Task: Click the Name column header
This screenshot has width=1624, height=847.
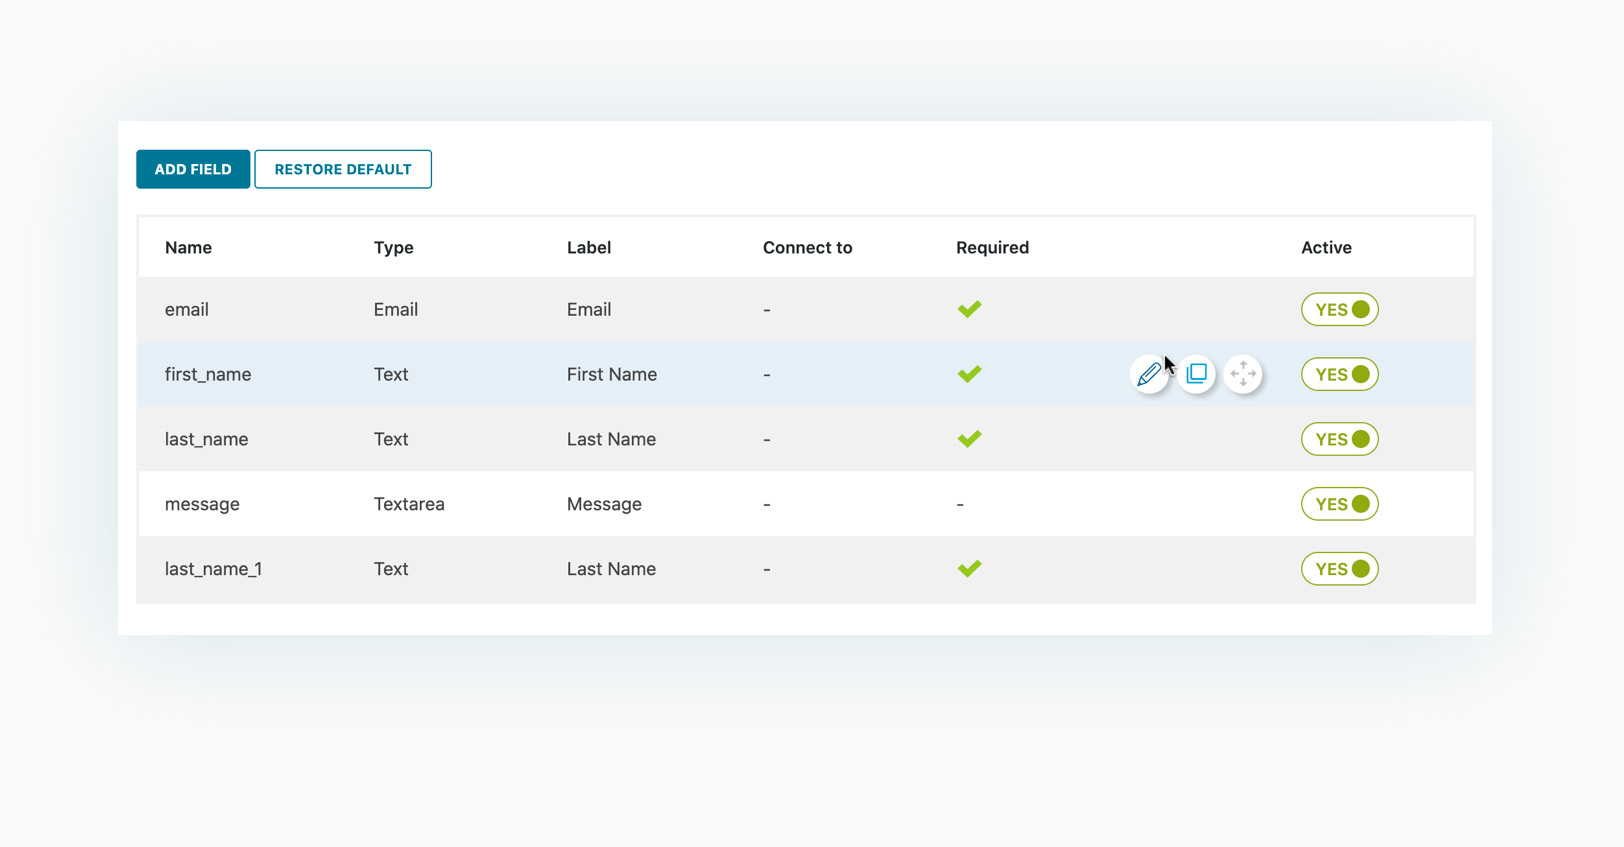Action: pyautogui.click(x=188, y=248)
